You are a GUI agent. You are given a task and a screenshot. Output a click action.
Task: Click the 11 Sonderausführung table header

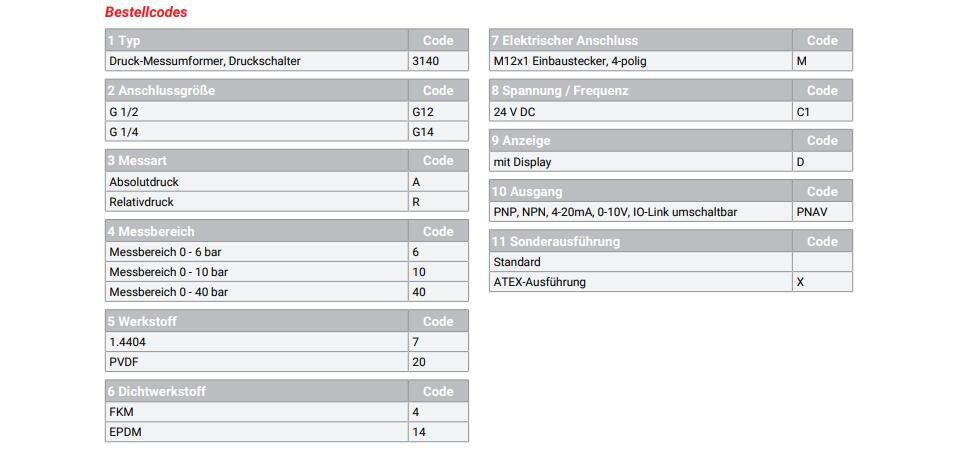pyautogui.click(x=671, y=241)
